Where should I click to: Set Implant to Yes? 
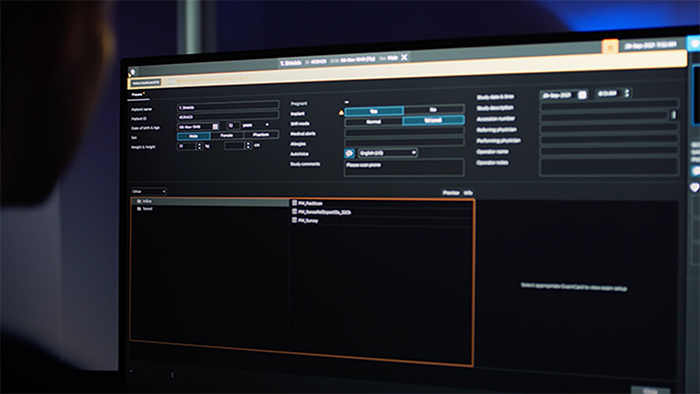pos(374,111)
